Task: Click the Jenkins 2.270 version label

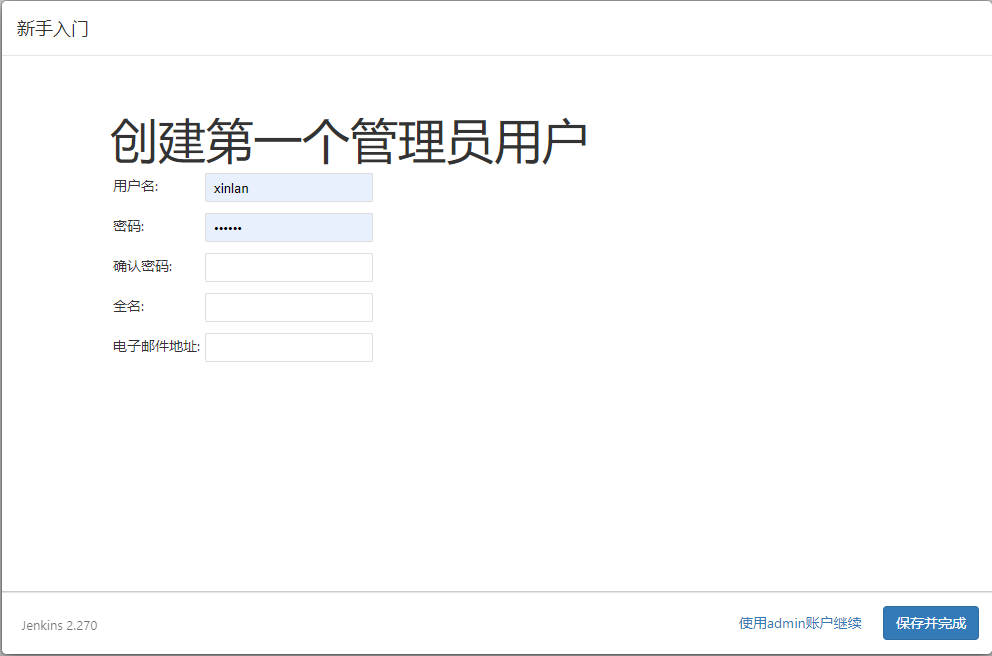Action: pos(57,625)
